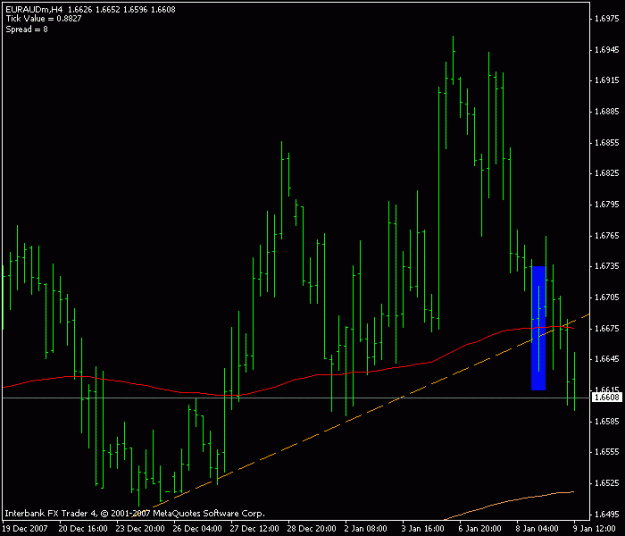Click the Tick Value = 0.8827 label
This screenshot has height=536, width=625.
click(43, 19)
